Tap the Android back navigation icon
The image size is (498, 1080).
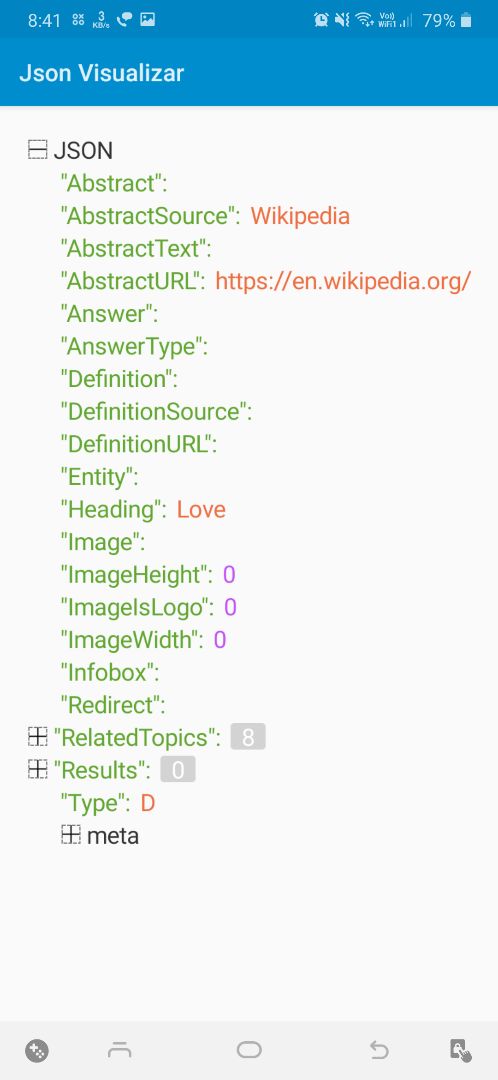[379, 1050]
